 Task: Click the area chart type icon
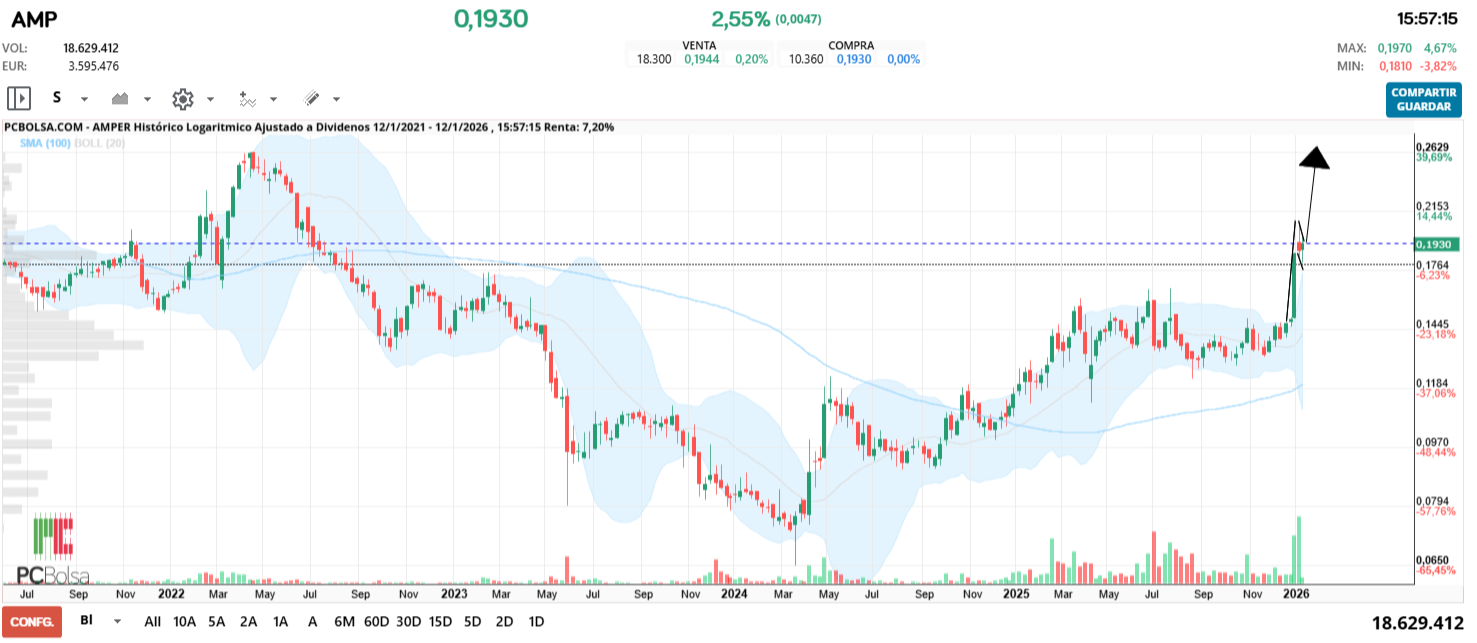[121, 98]
